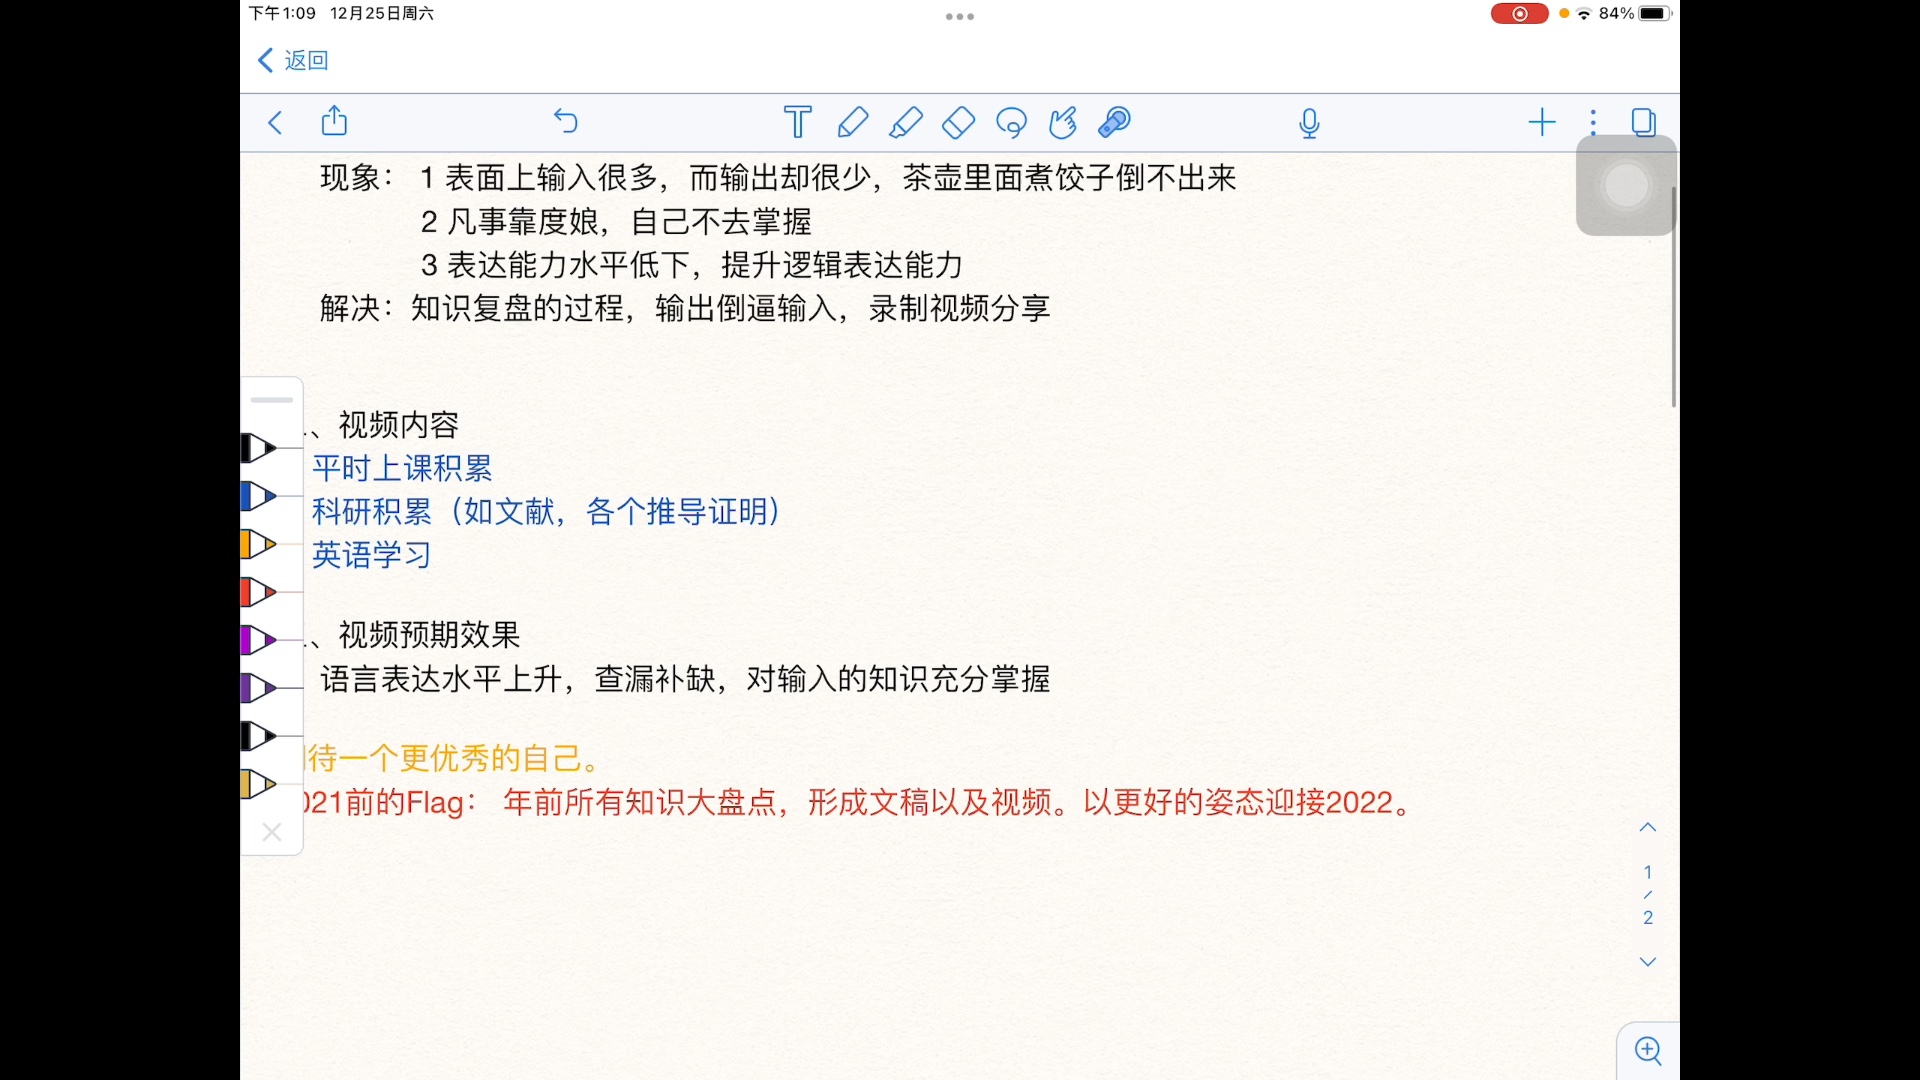Viewport: 1920px width, 1080px height.
Task: Select the tan gold pencil
Action: click(258, 784)
